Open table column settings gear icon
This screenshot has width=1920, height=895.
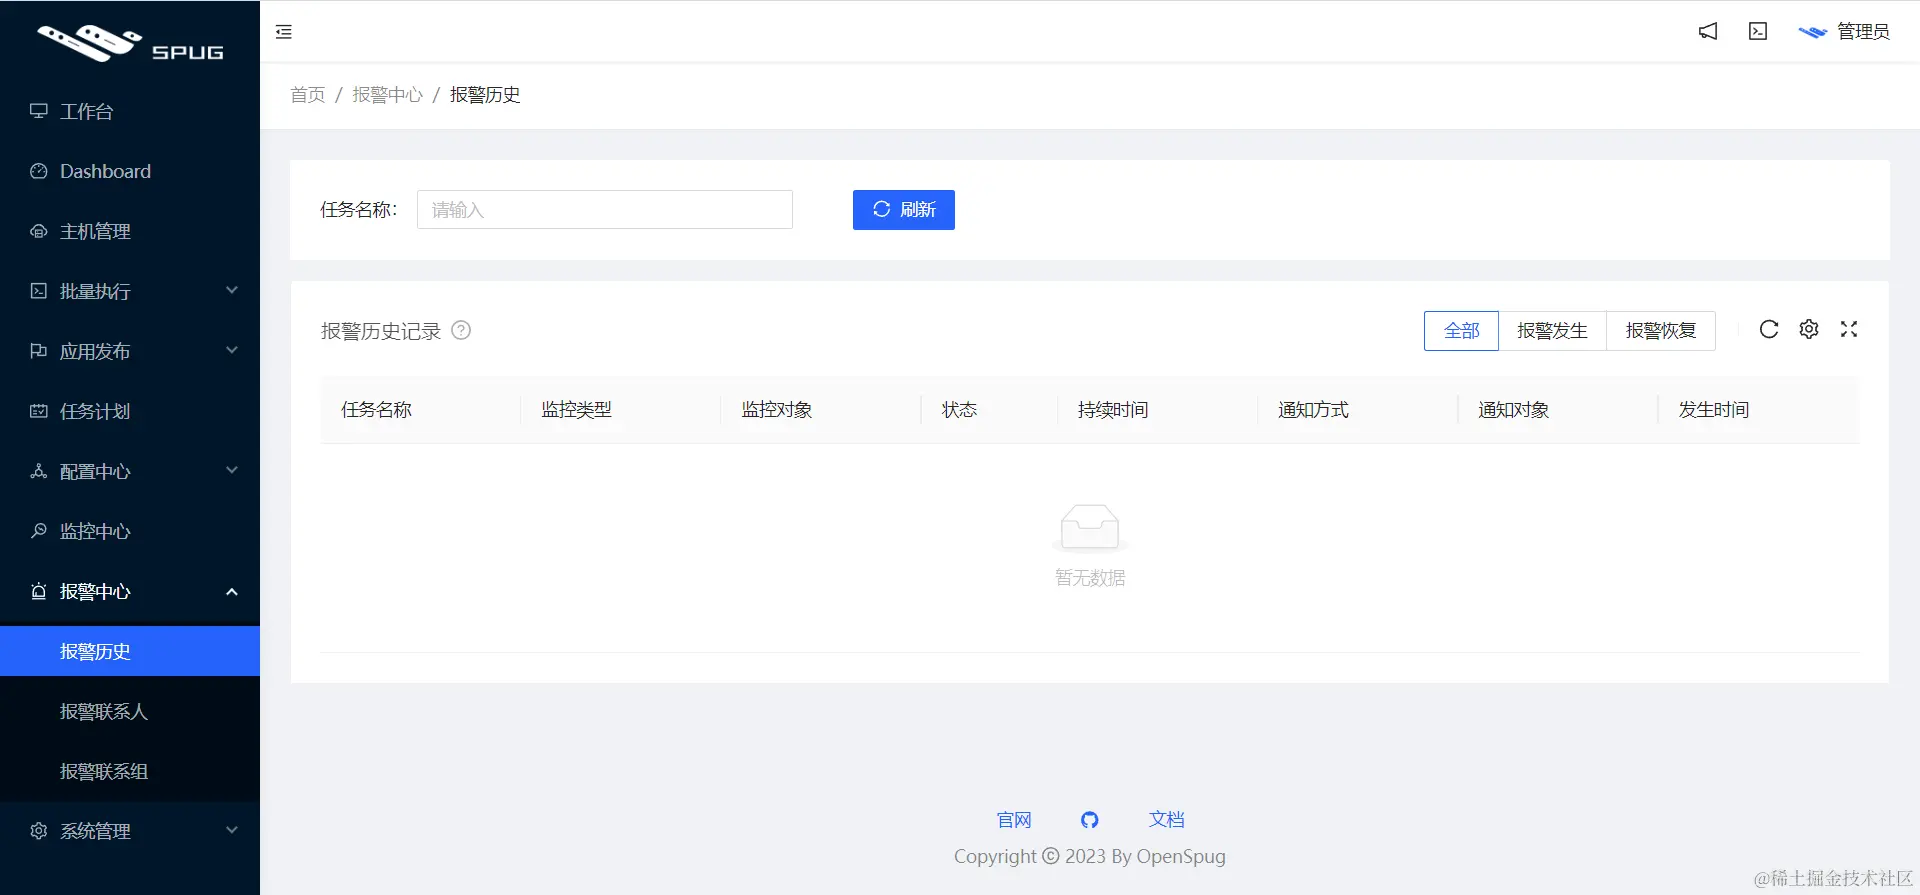click(x=1809, y=329)
